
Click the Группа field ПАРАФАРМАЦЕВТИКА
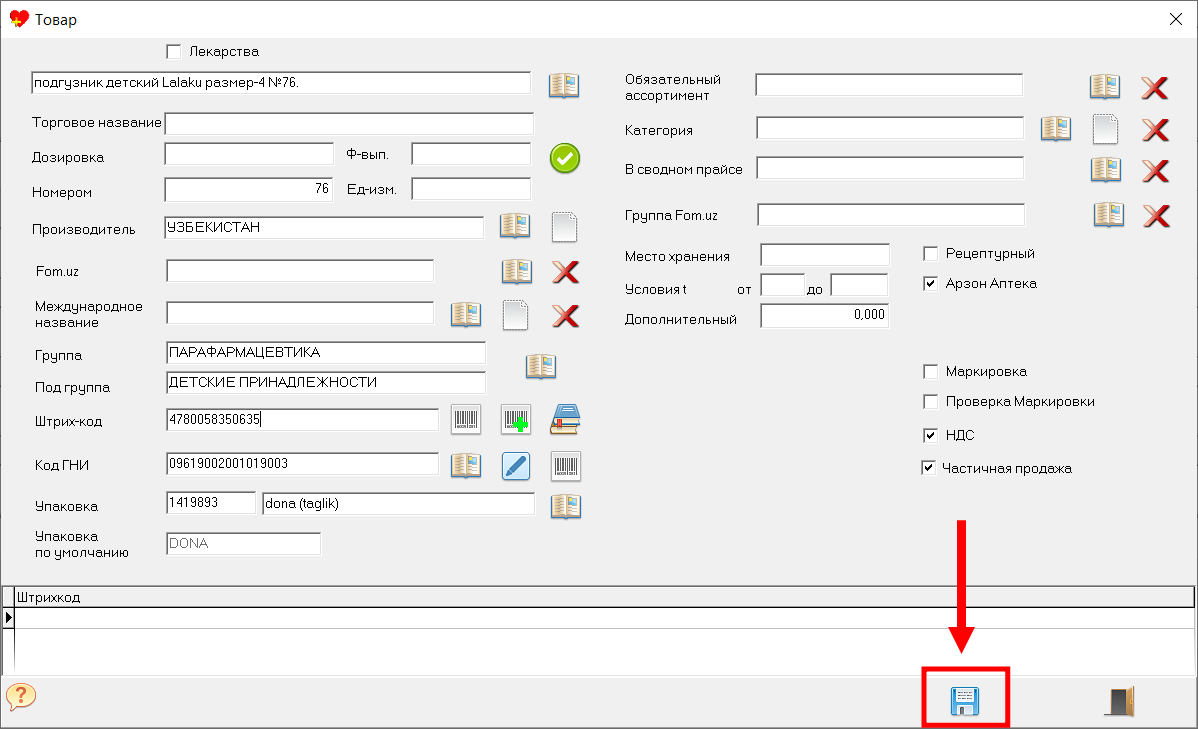point(325,352)
